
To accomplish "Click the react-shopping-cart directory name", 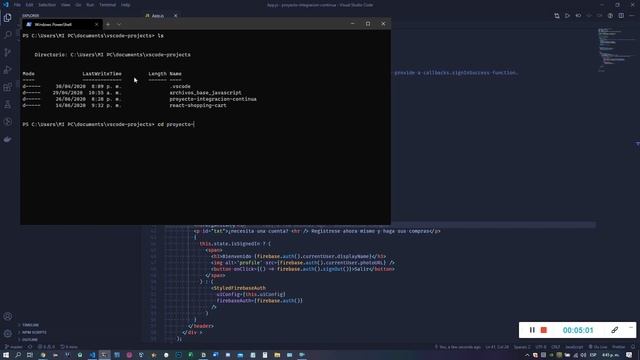I will click(x=198, y=105).
